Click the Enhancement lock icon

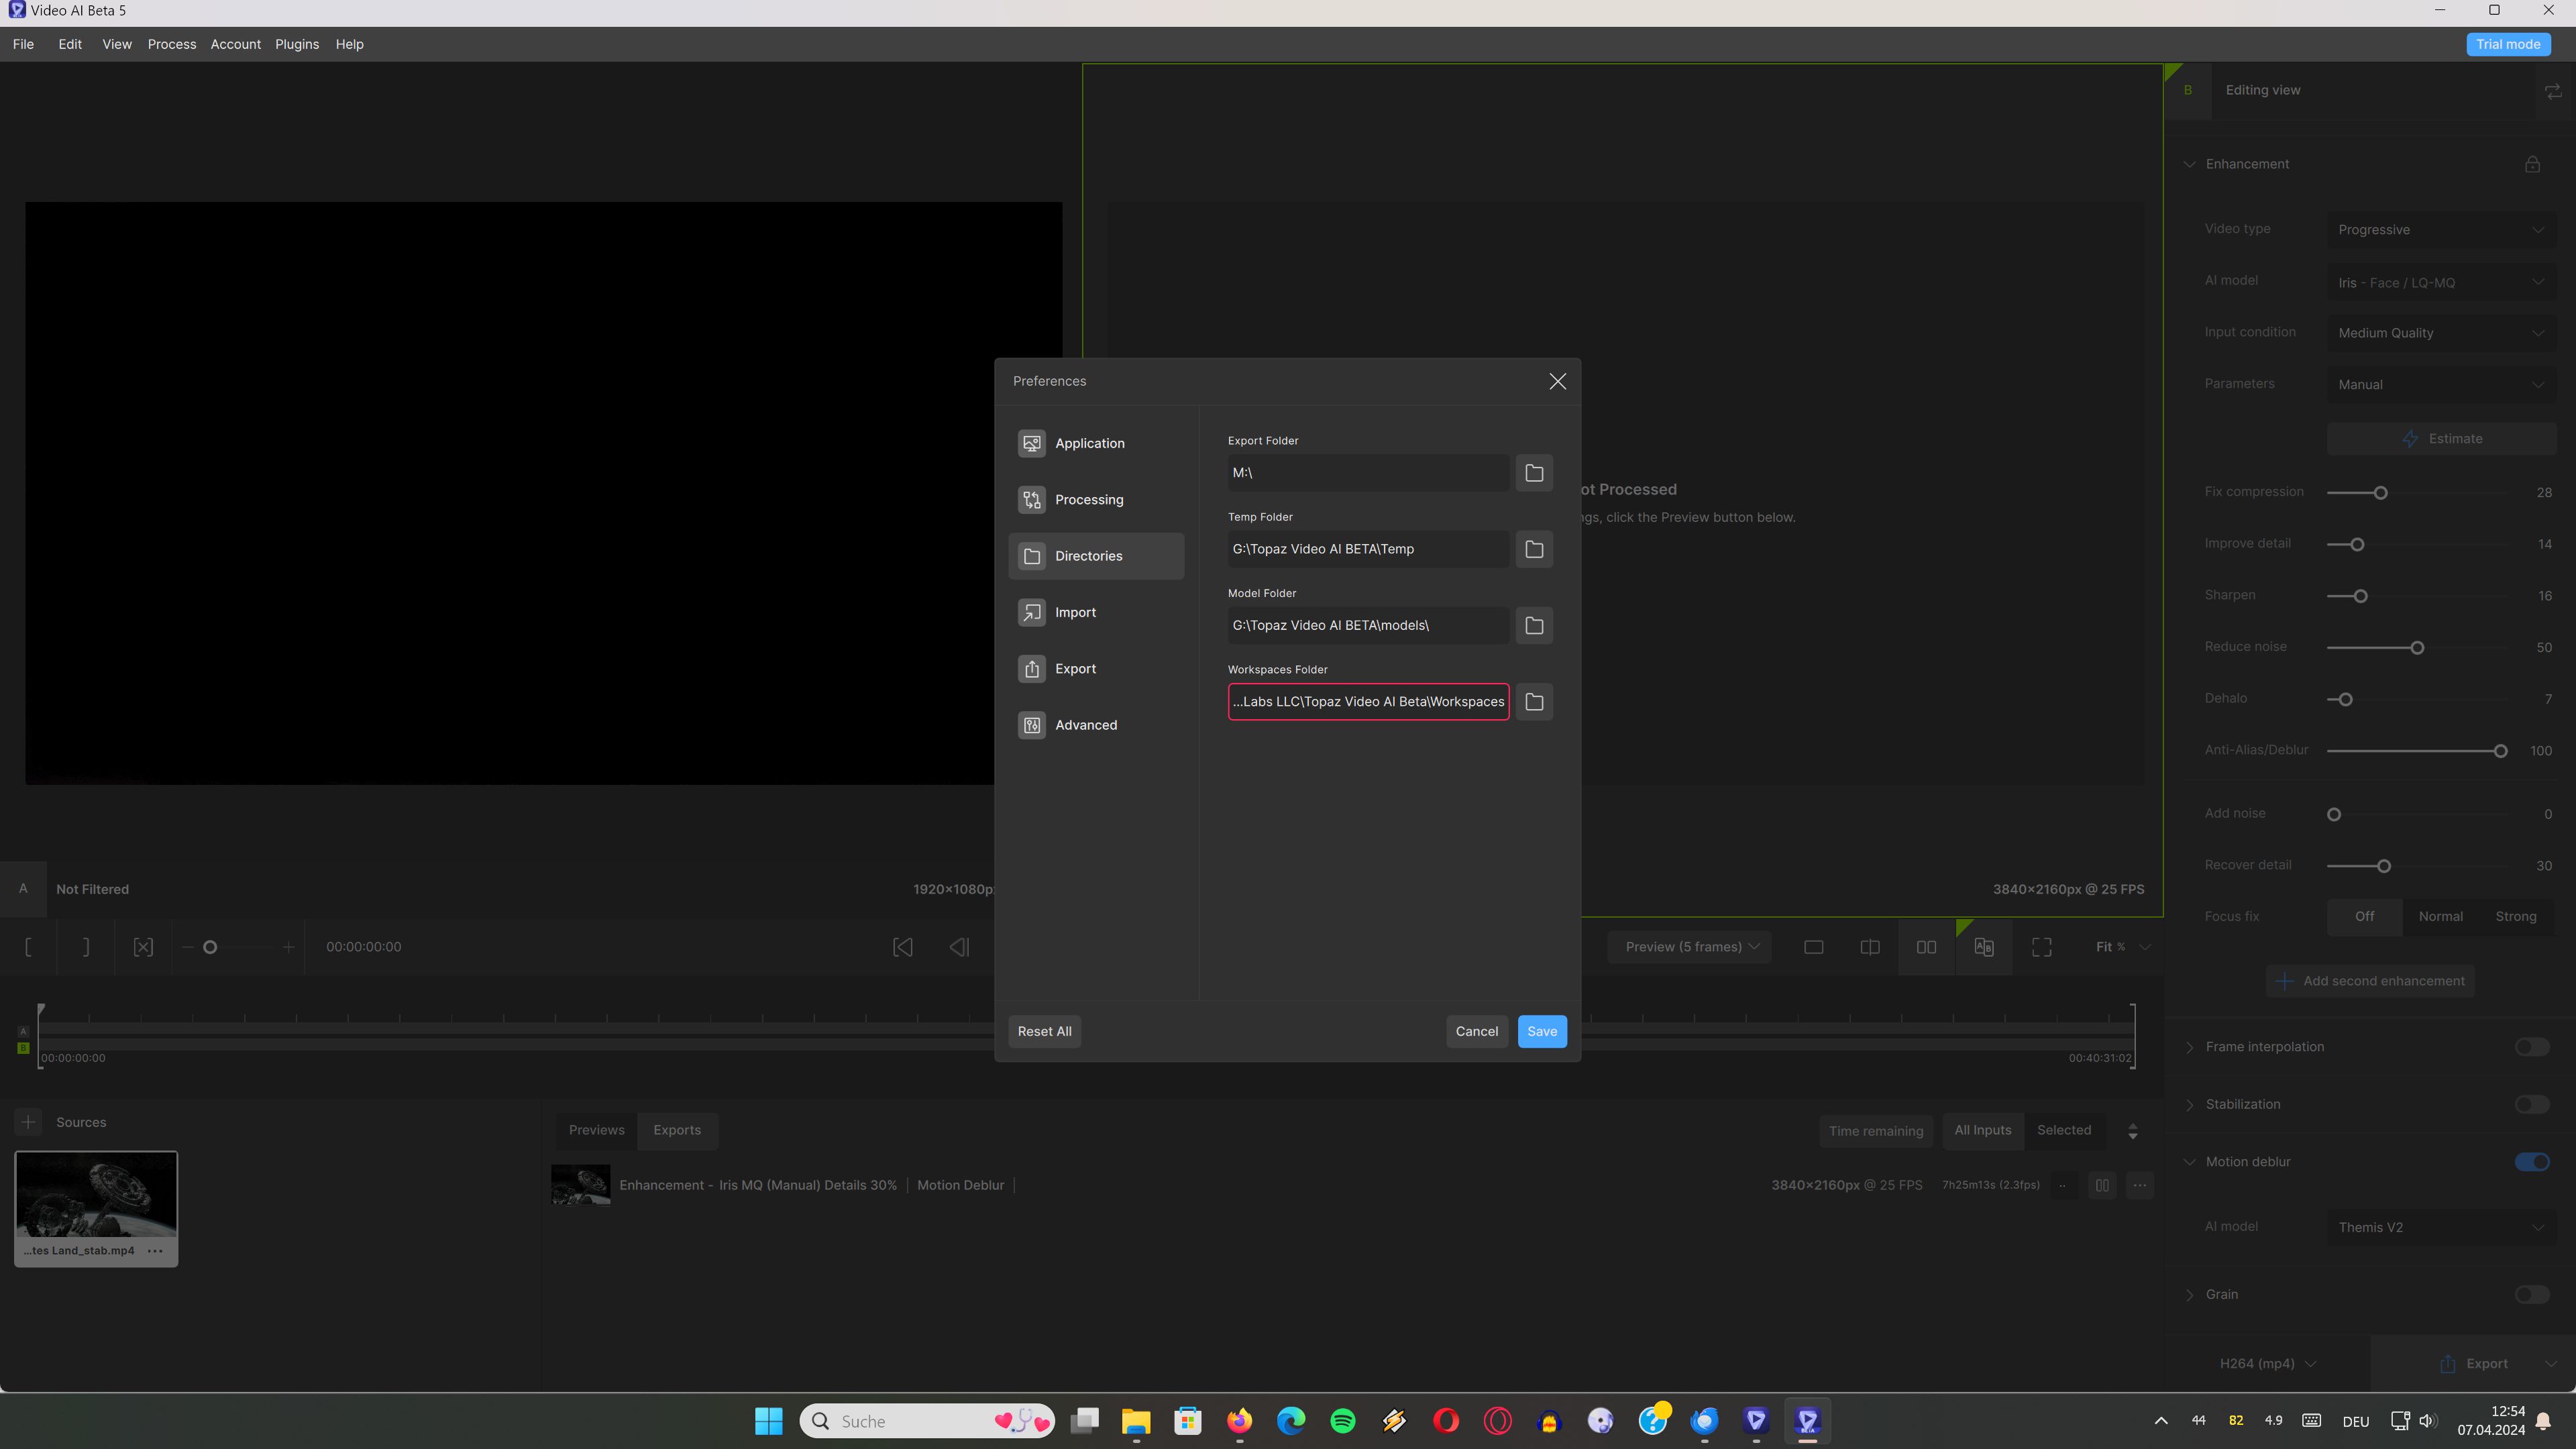(2532, 164)
